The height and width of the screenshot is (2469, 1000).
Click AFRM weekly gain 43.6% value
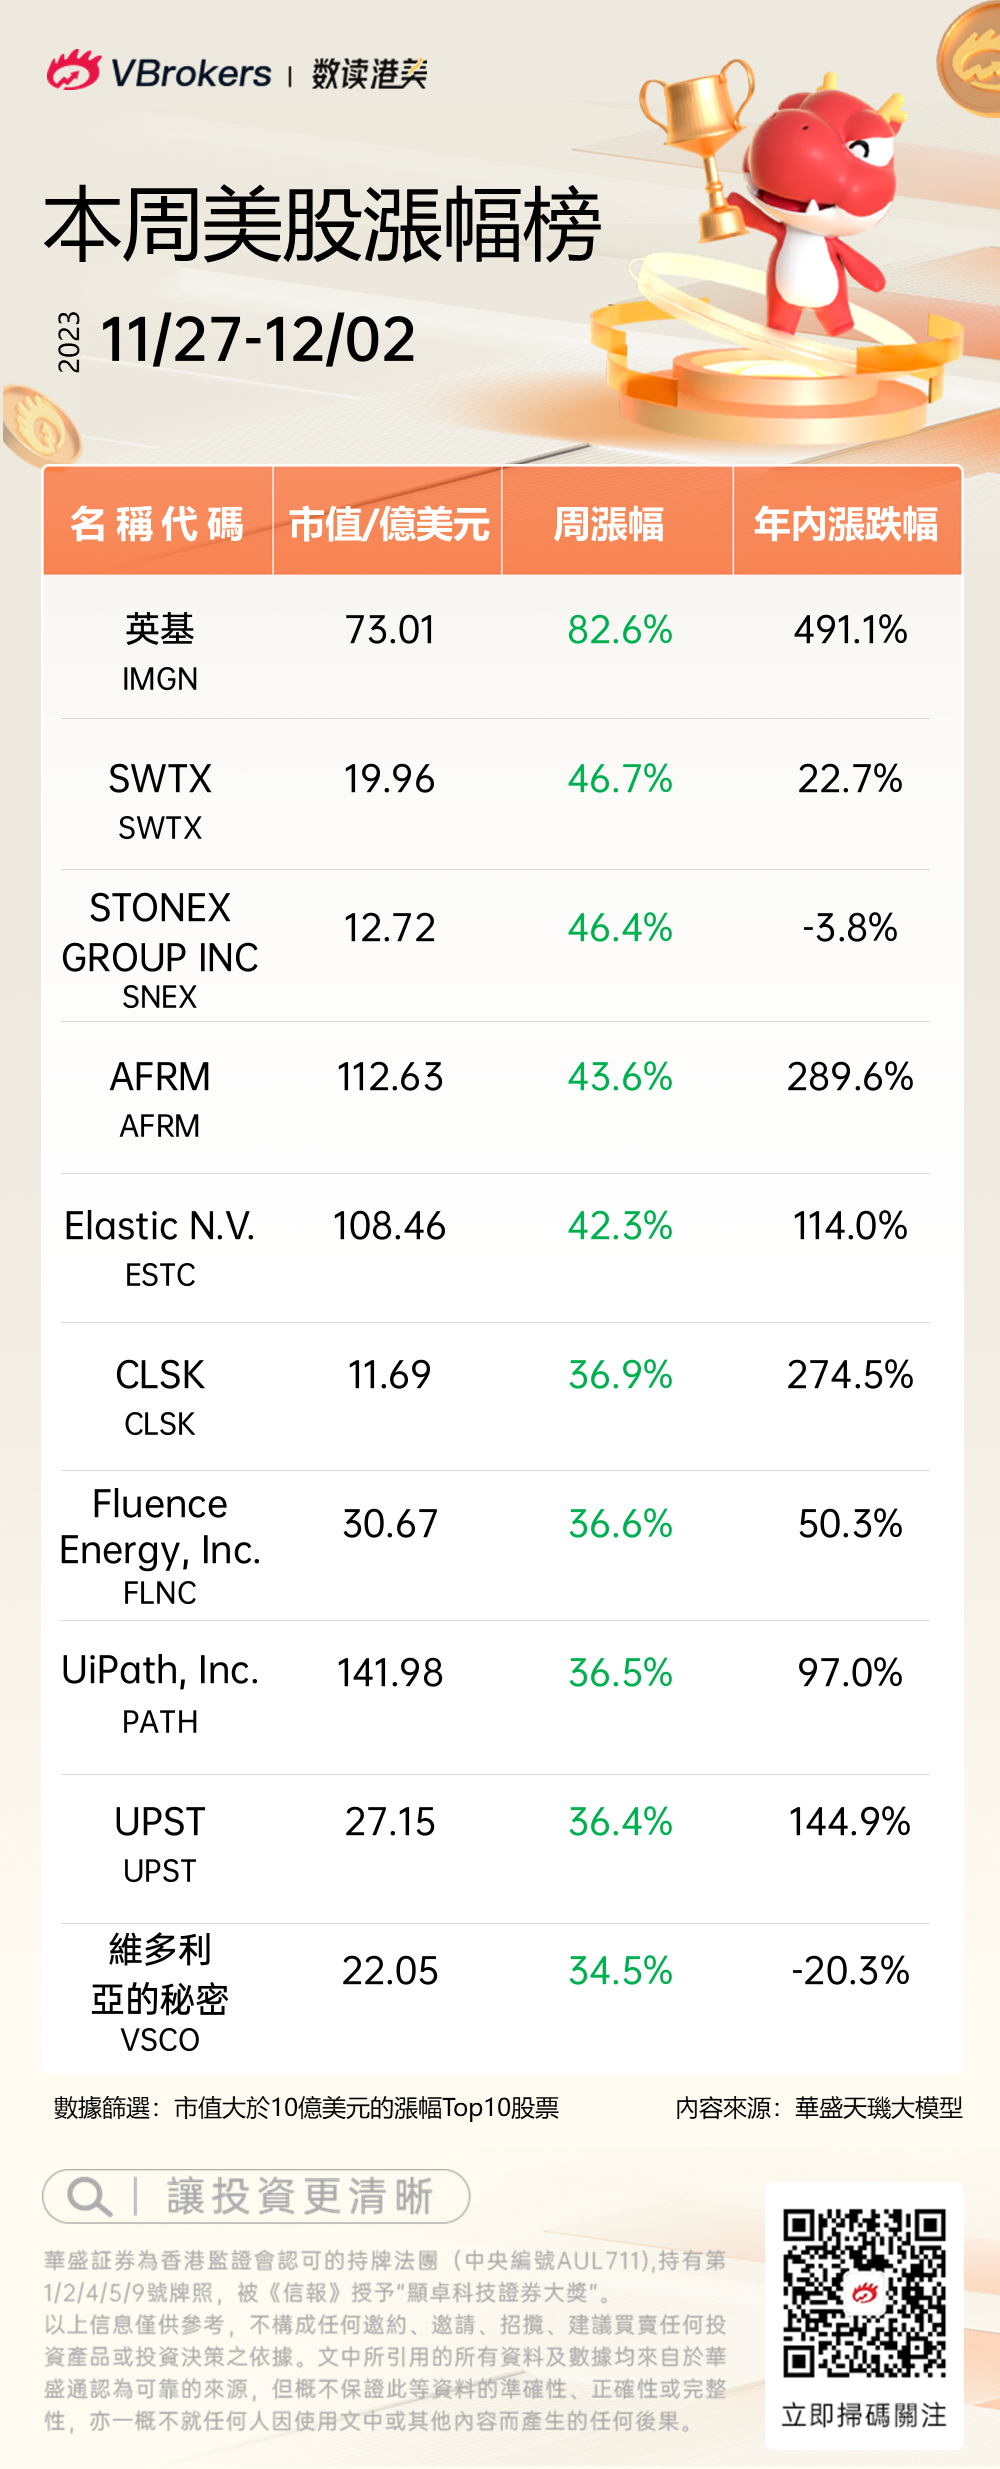(x=620, y=1077)
